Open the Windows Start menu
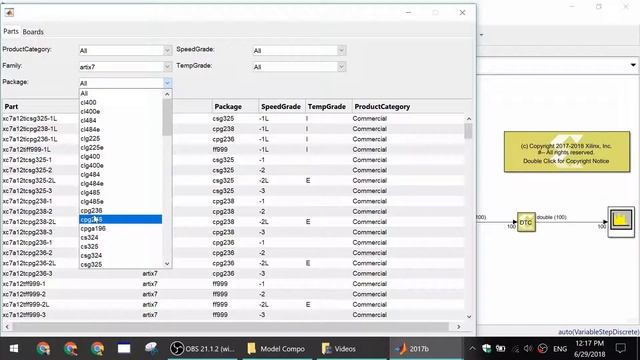This screenshot has width=640, height=360. point(14,349)
